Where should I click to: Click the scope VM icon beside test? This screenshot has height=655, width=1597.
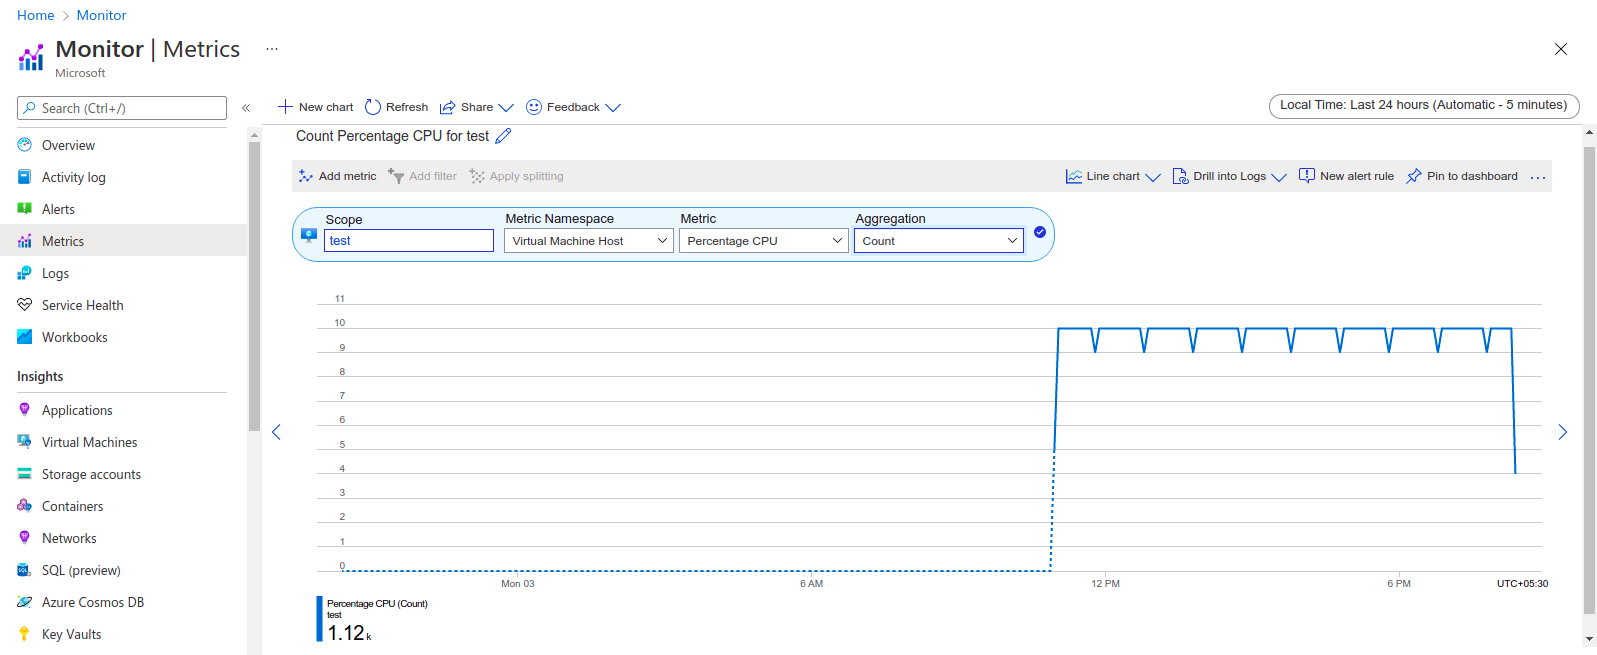(309, 236)
